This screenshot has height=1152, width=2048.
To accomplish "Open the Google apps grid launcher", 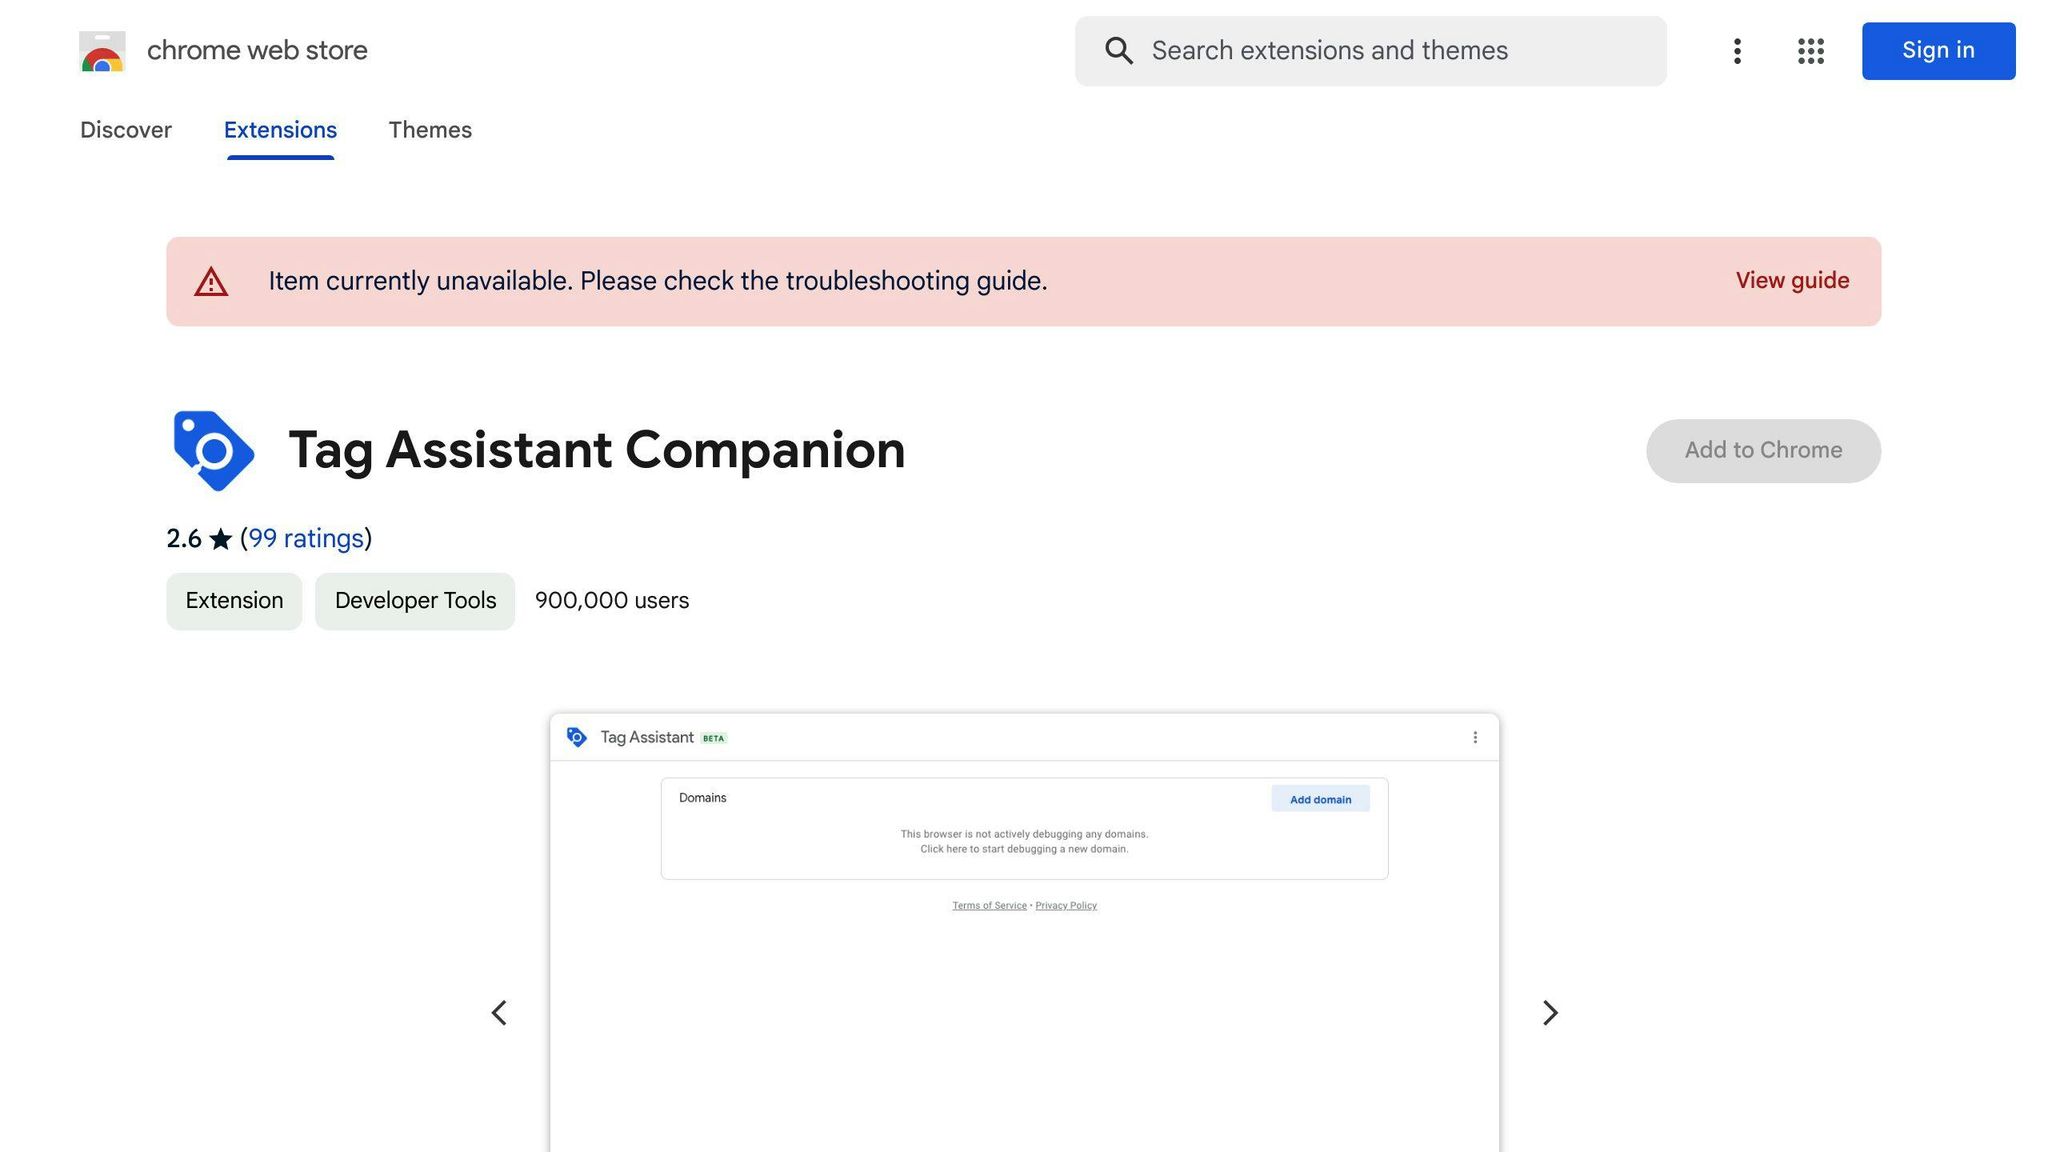I will pos(1810,51).
